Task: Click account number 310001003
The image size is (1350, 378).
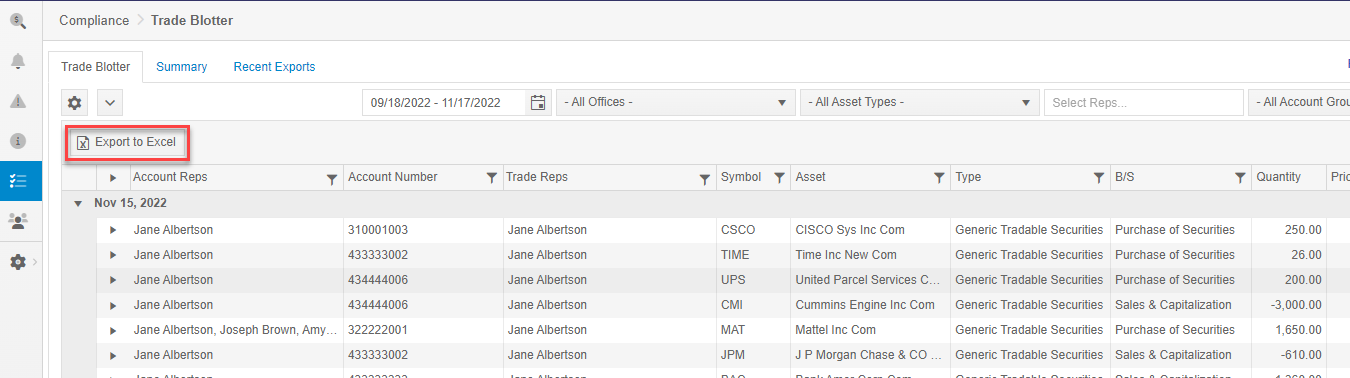Action: pyautogui.click(x=377, y=230)
